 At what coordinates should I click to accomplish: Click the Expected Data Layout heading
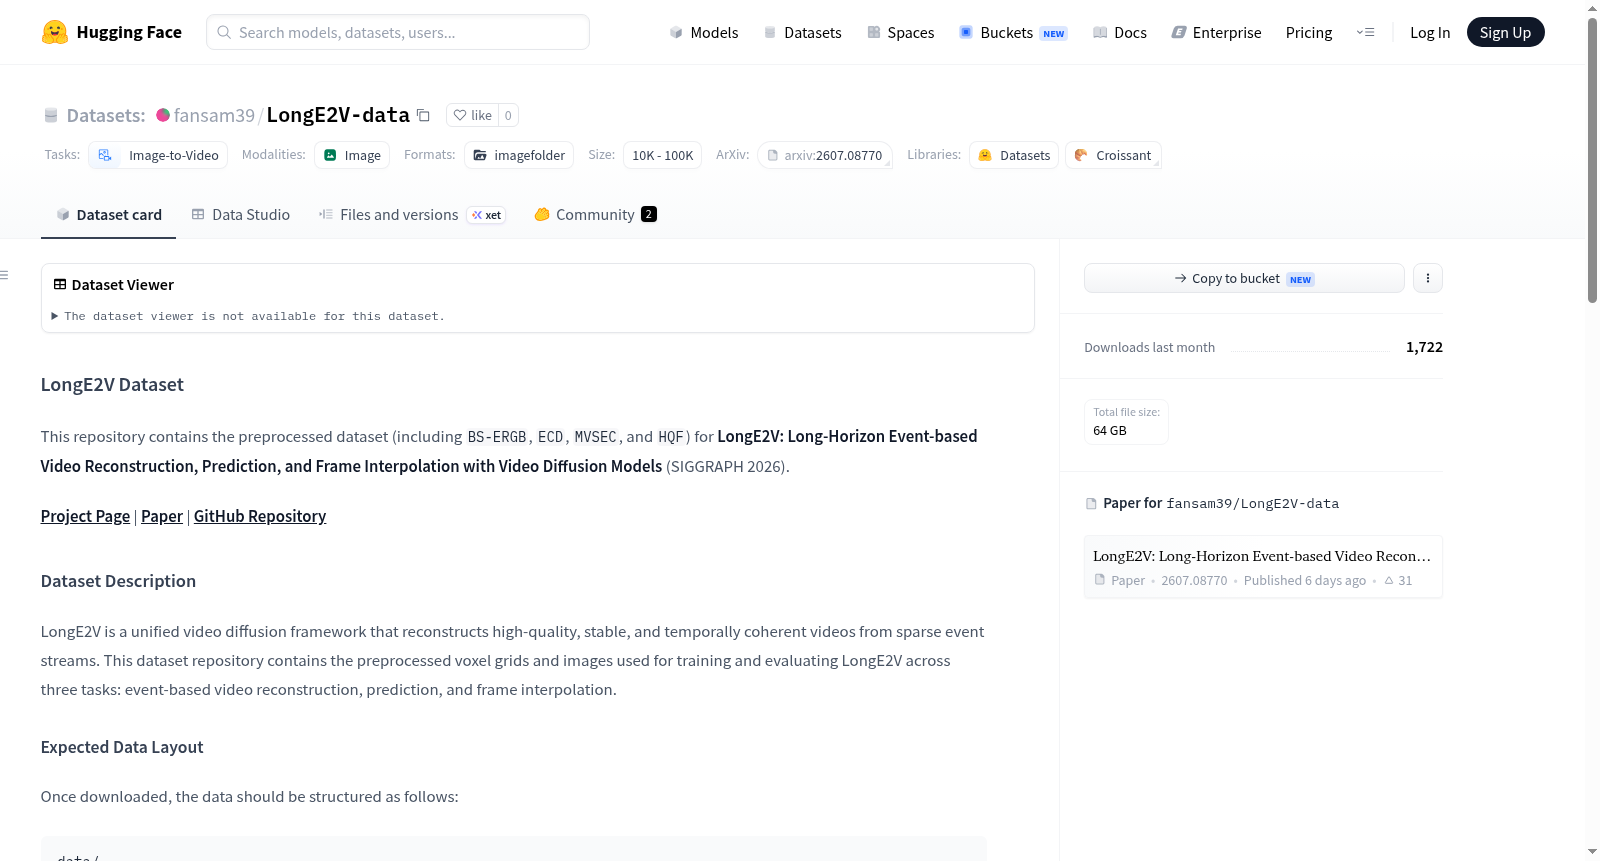122,747
